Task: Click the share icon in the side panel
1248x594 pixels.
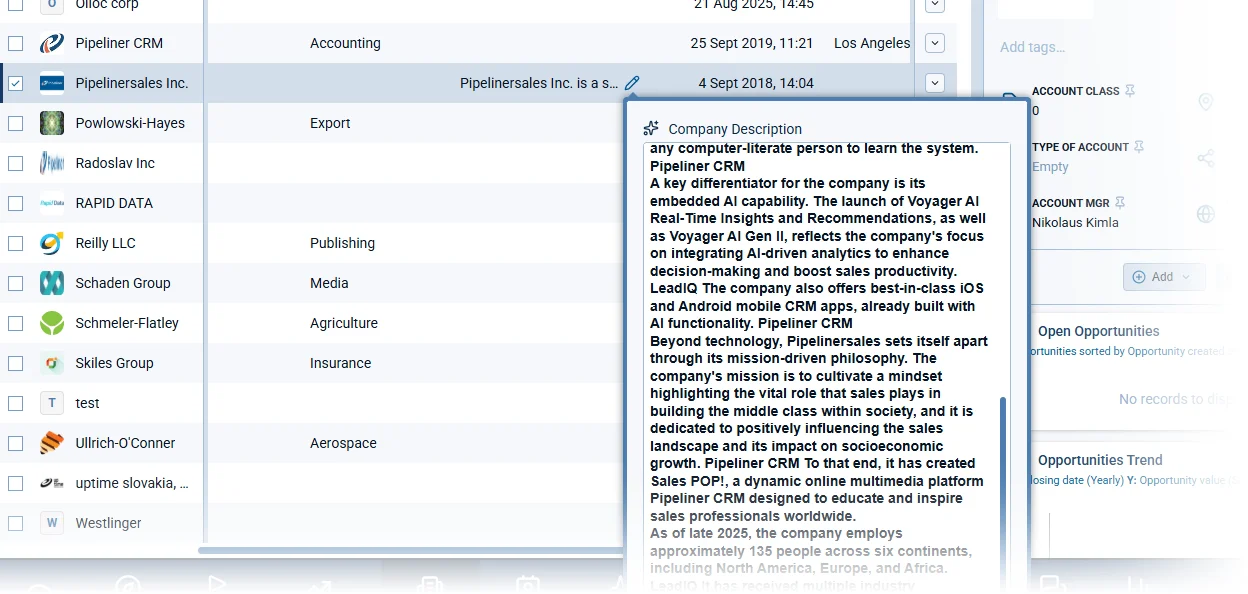Action: pyautogui.click(x=1205, y=158)
